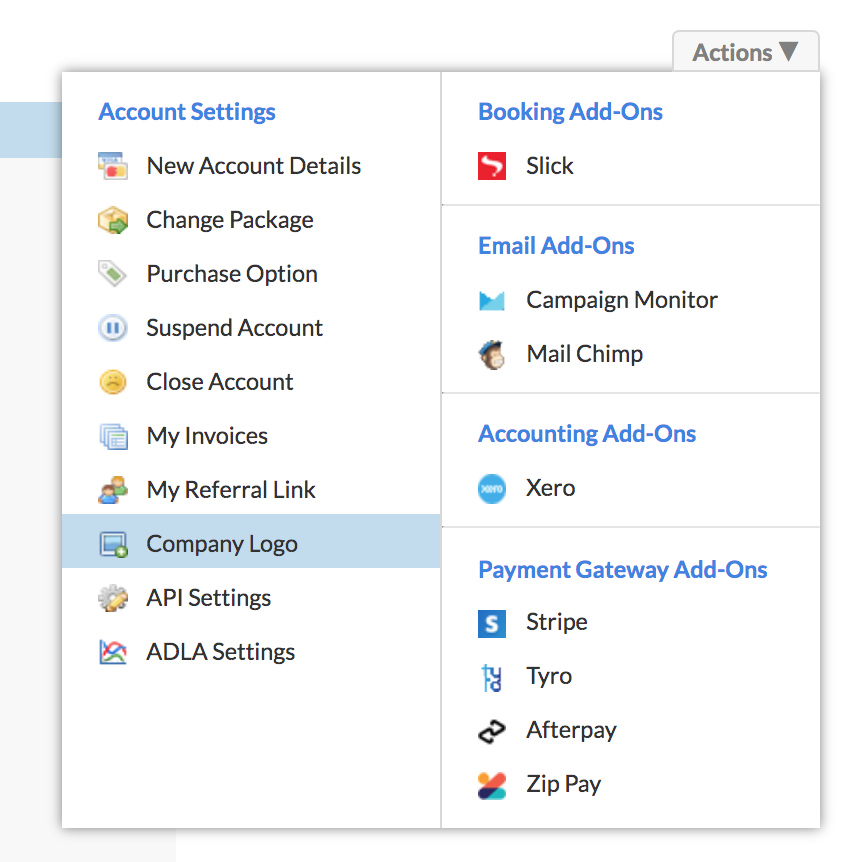Open the Campaign Monitor email add-on
Image resolution: width=850 pixels, height=862 pixels.
tap(631, 301)
